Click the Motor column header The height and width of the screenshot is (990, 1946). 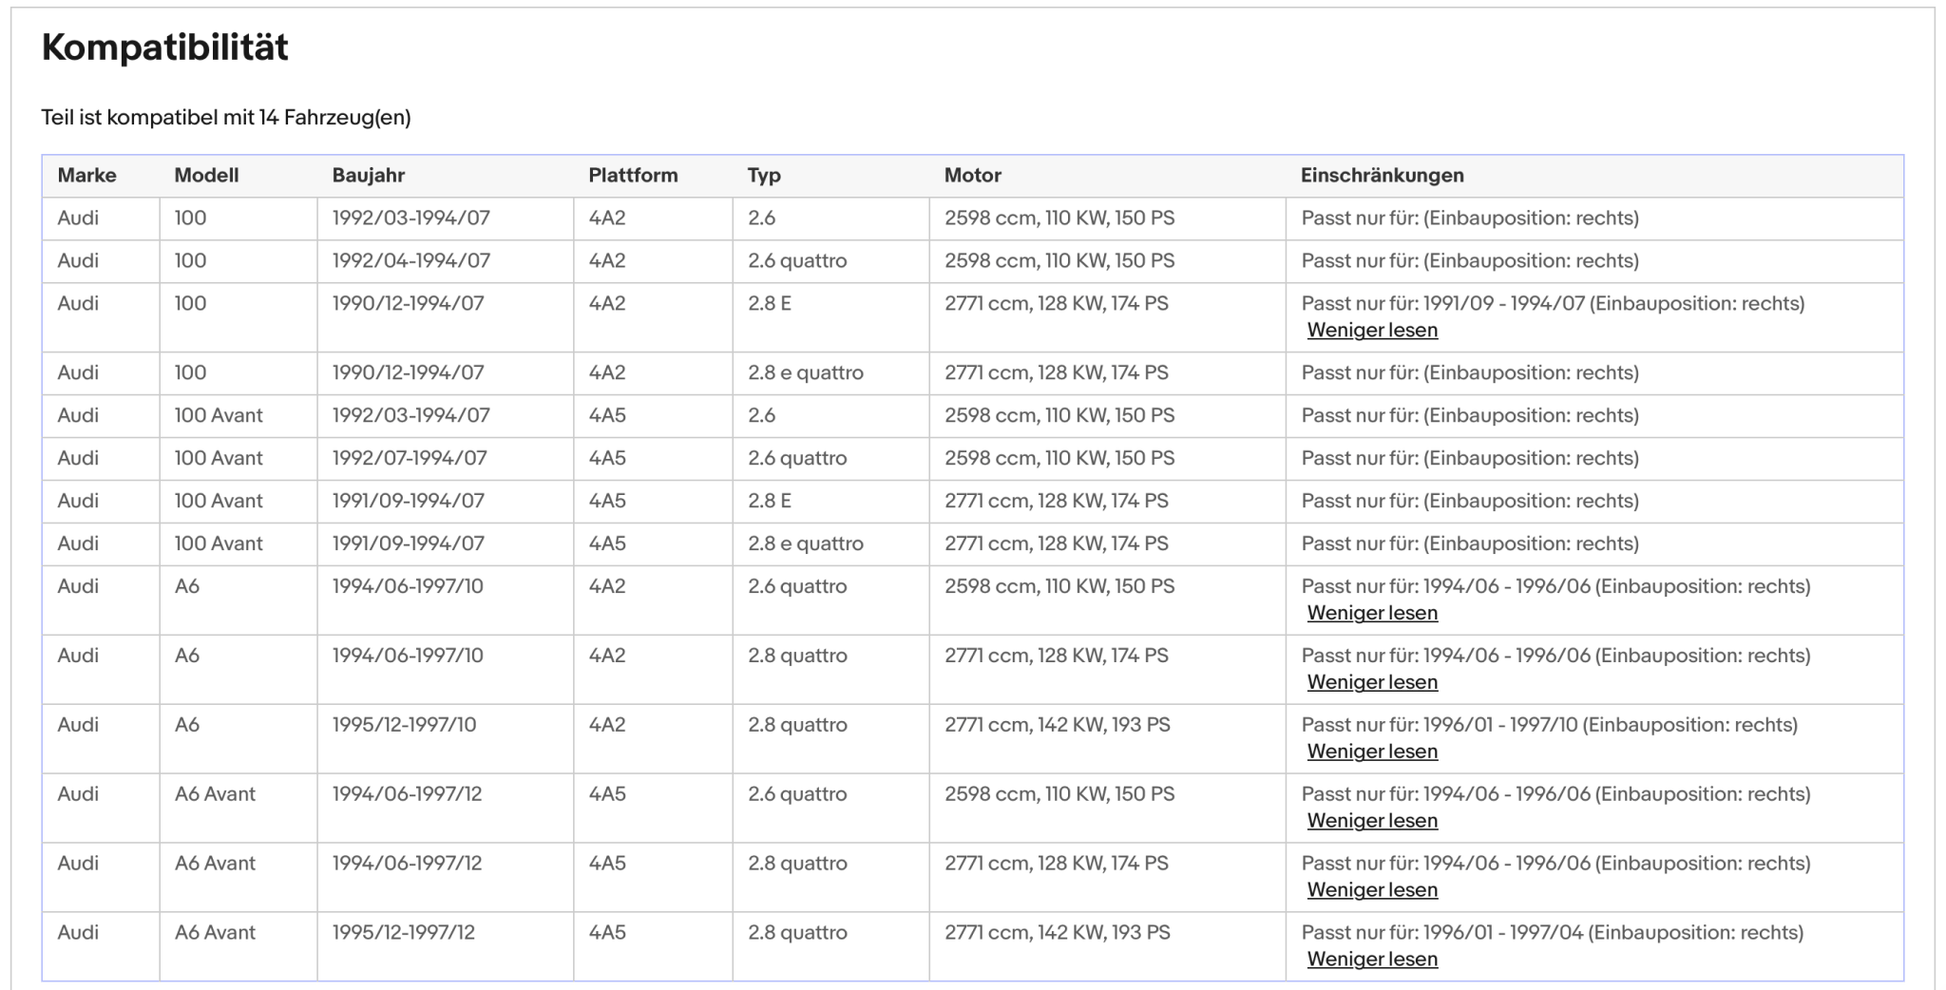click(x=972, y=176)
